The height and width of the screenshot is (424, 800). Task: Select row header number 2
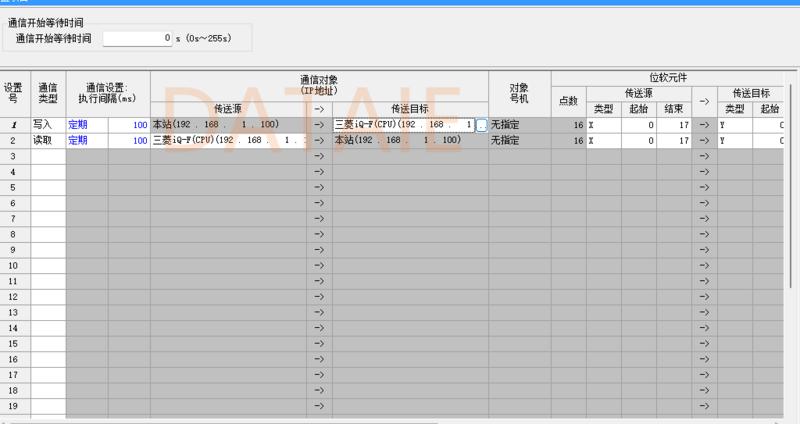tap(15, 140)
